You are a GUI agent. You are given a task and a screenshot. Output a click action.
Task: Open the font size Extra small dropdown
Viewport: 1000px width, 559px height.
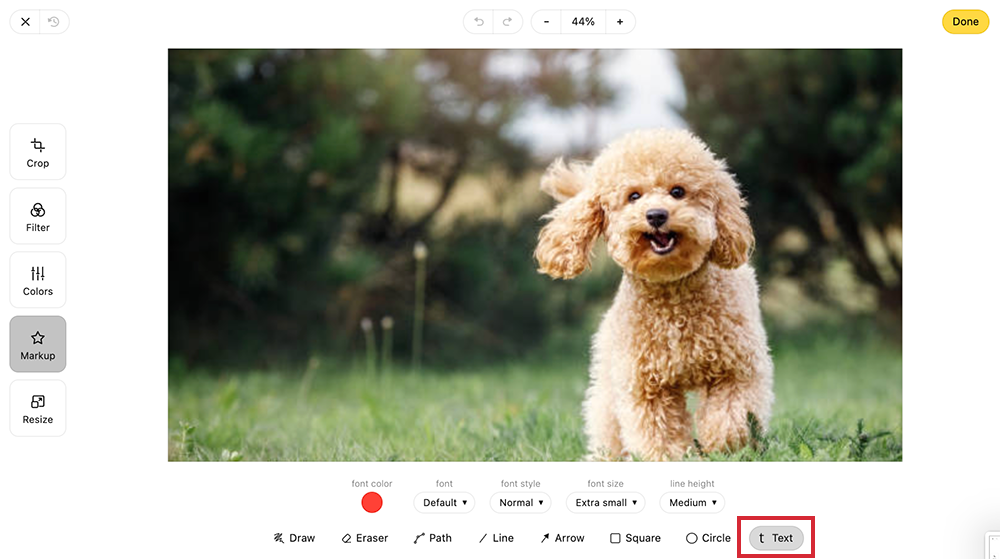pyautogui.click(x=606, y=503)
